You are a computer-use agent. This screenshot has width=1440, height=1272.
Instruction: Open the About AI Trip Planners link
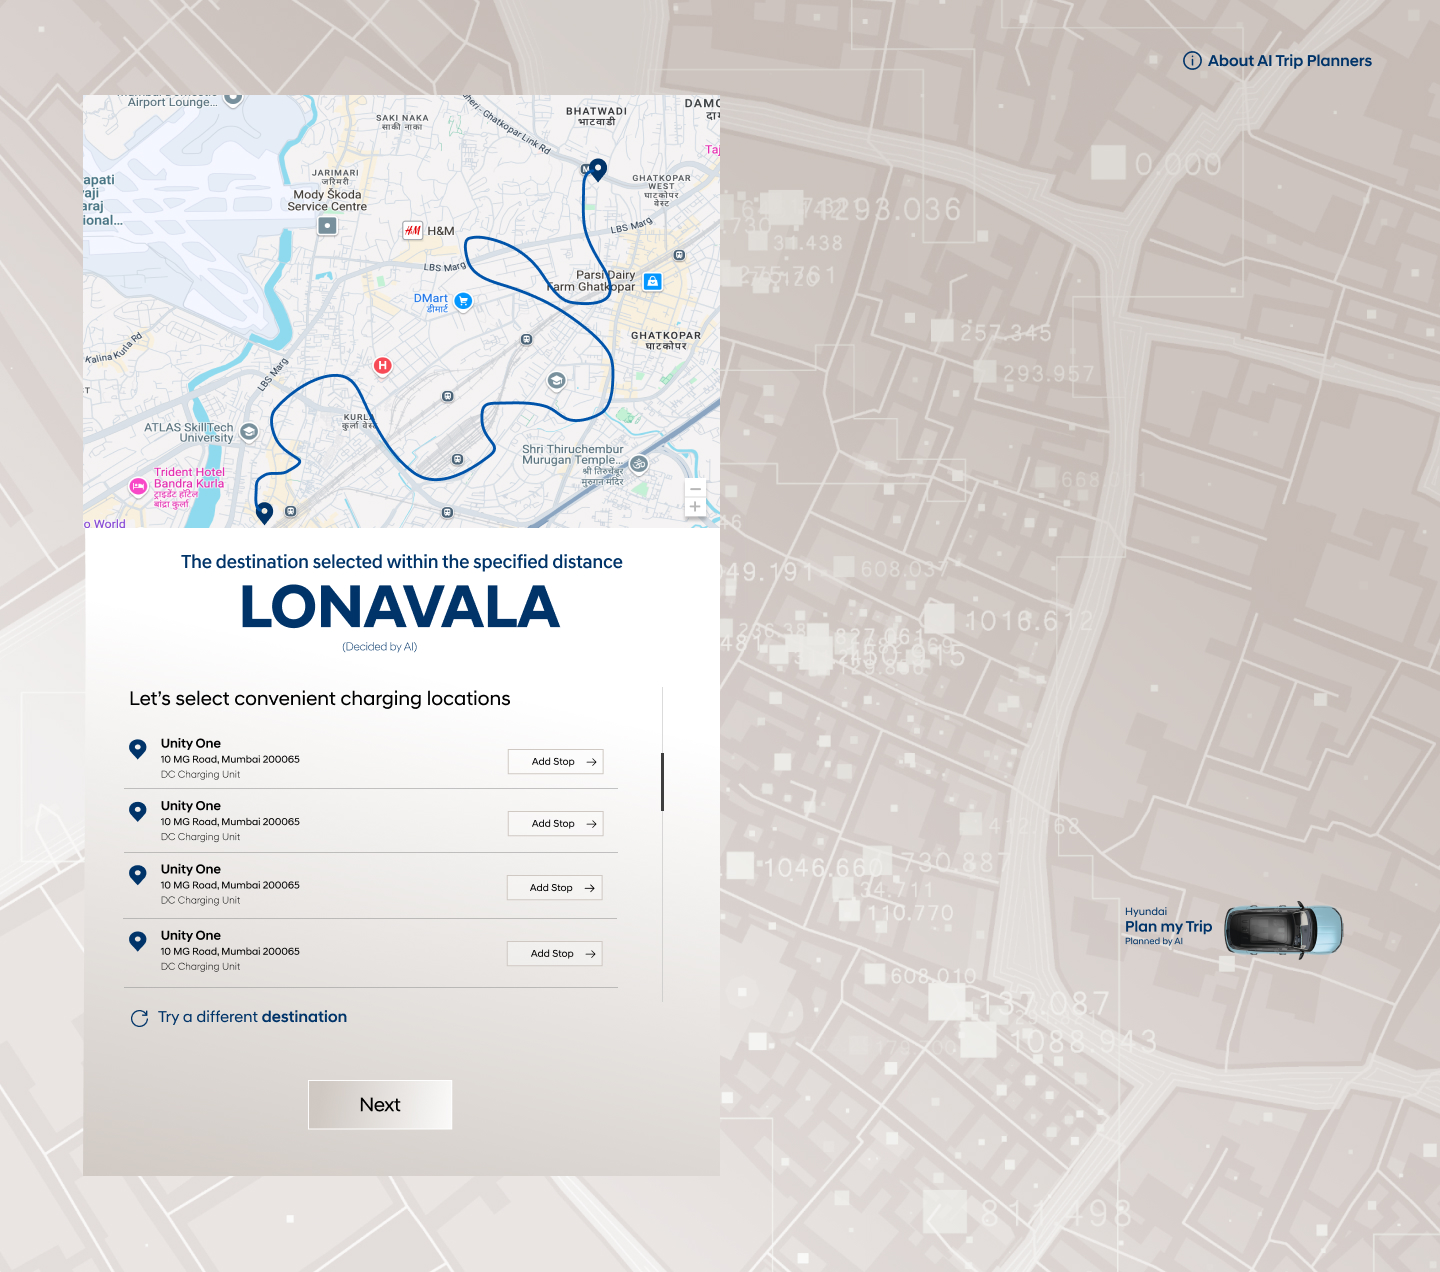1289,61
